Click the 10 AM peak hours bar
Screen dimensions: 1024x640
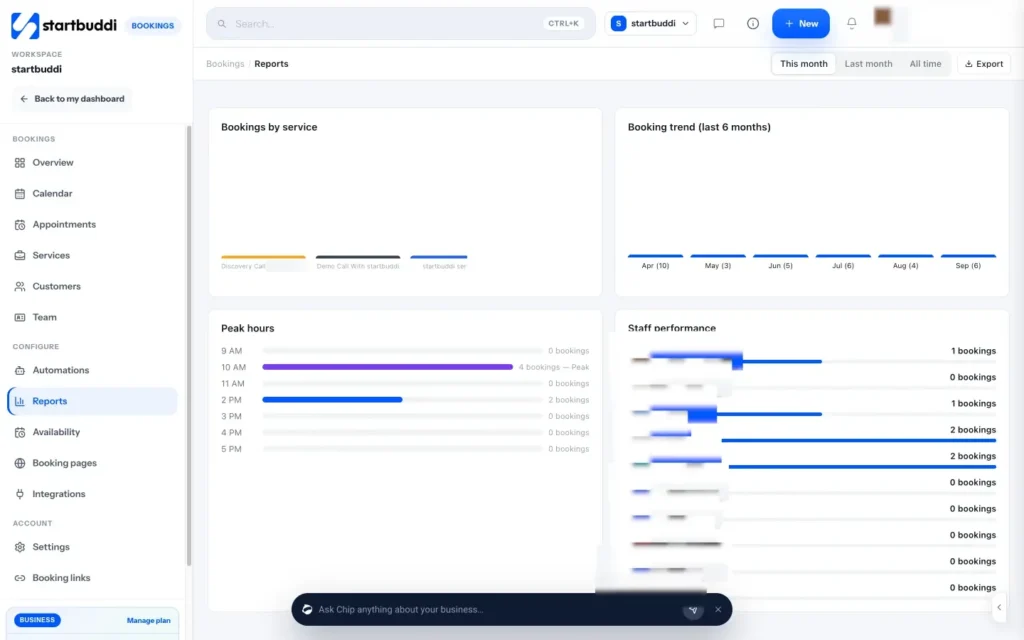point(387,367)
